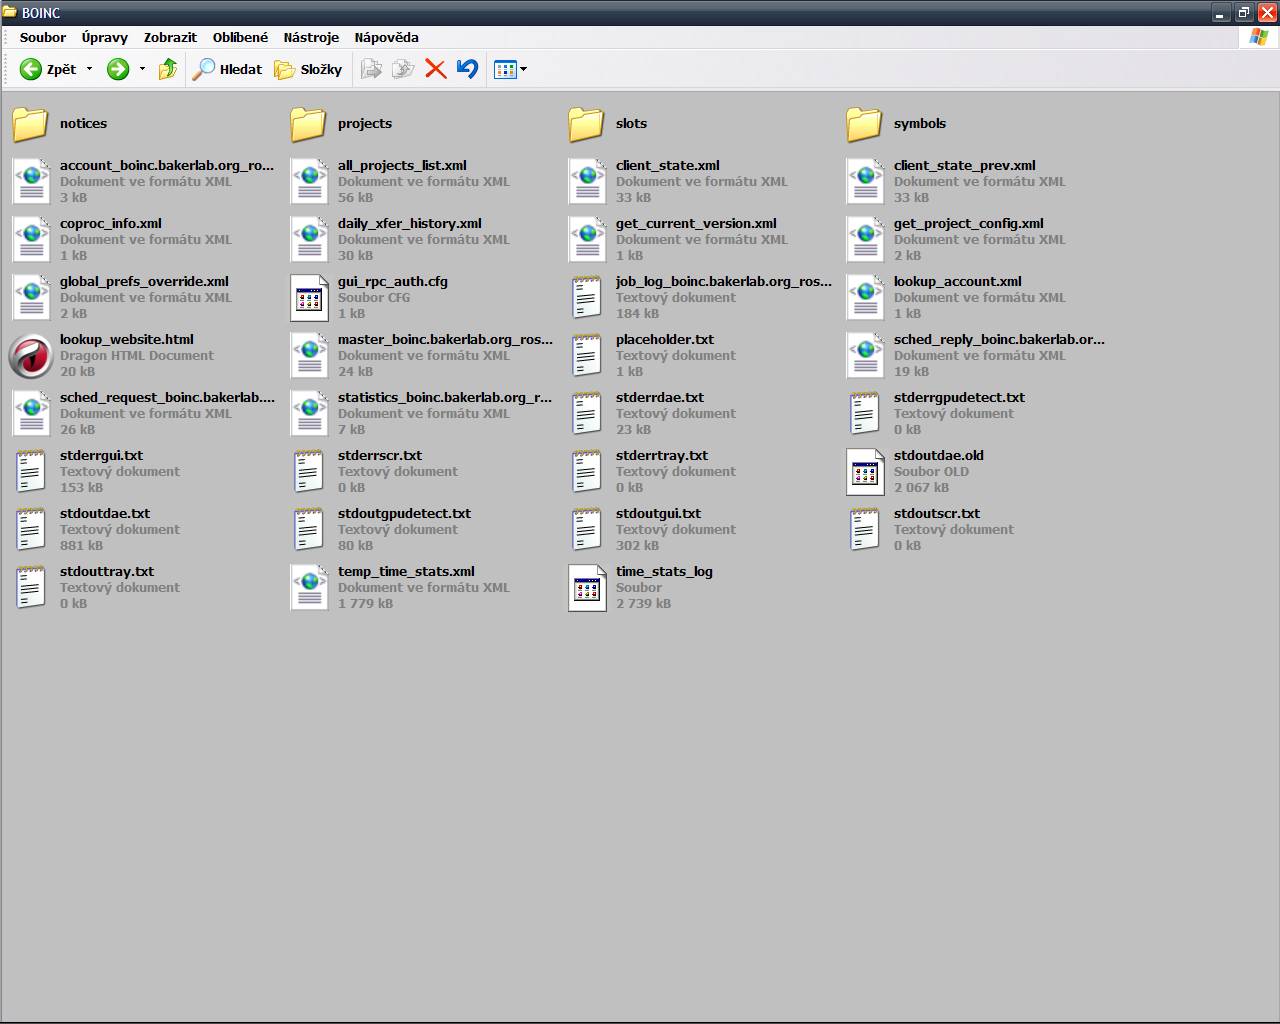Screen dimensions: 1280x1024
Task: Open the Nástroje menu
Action: (311, 37)
